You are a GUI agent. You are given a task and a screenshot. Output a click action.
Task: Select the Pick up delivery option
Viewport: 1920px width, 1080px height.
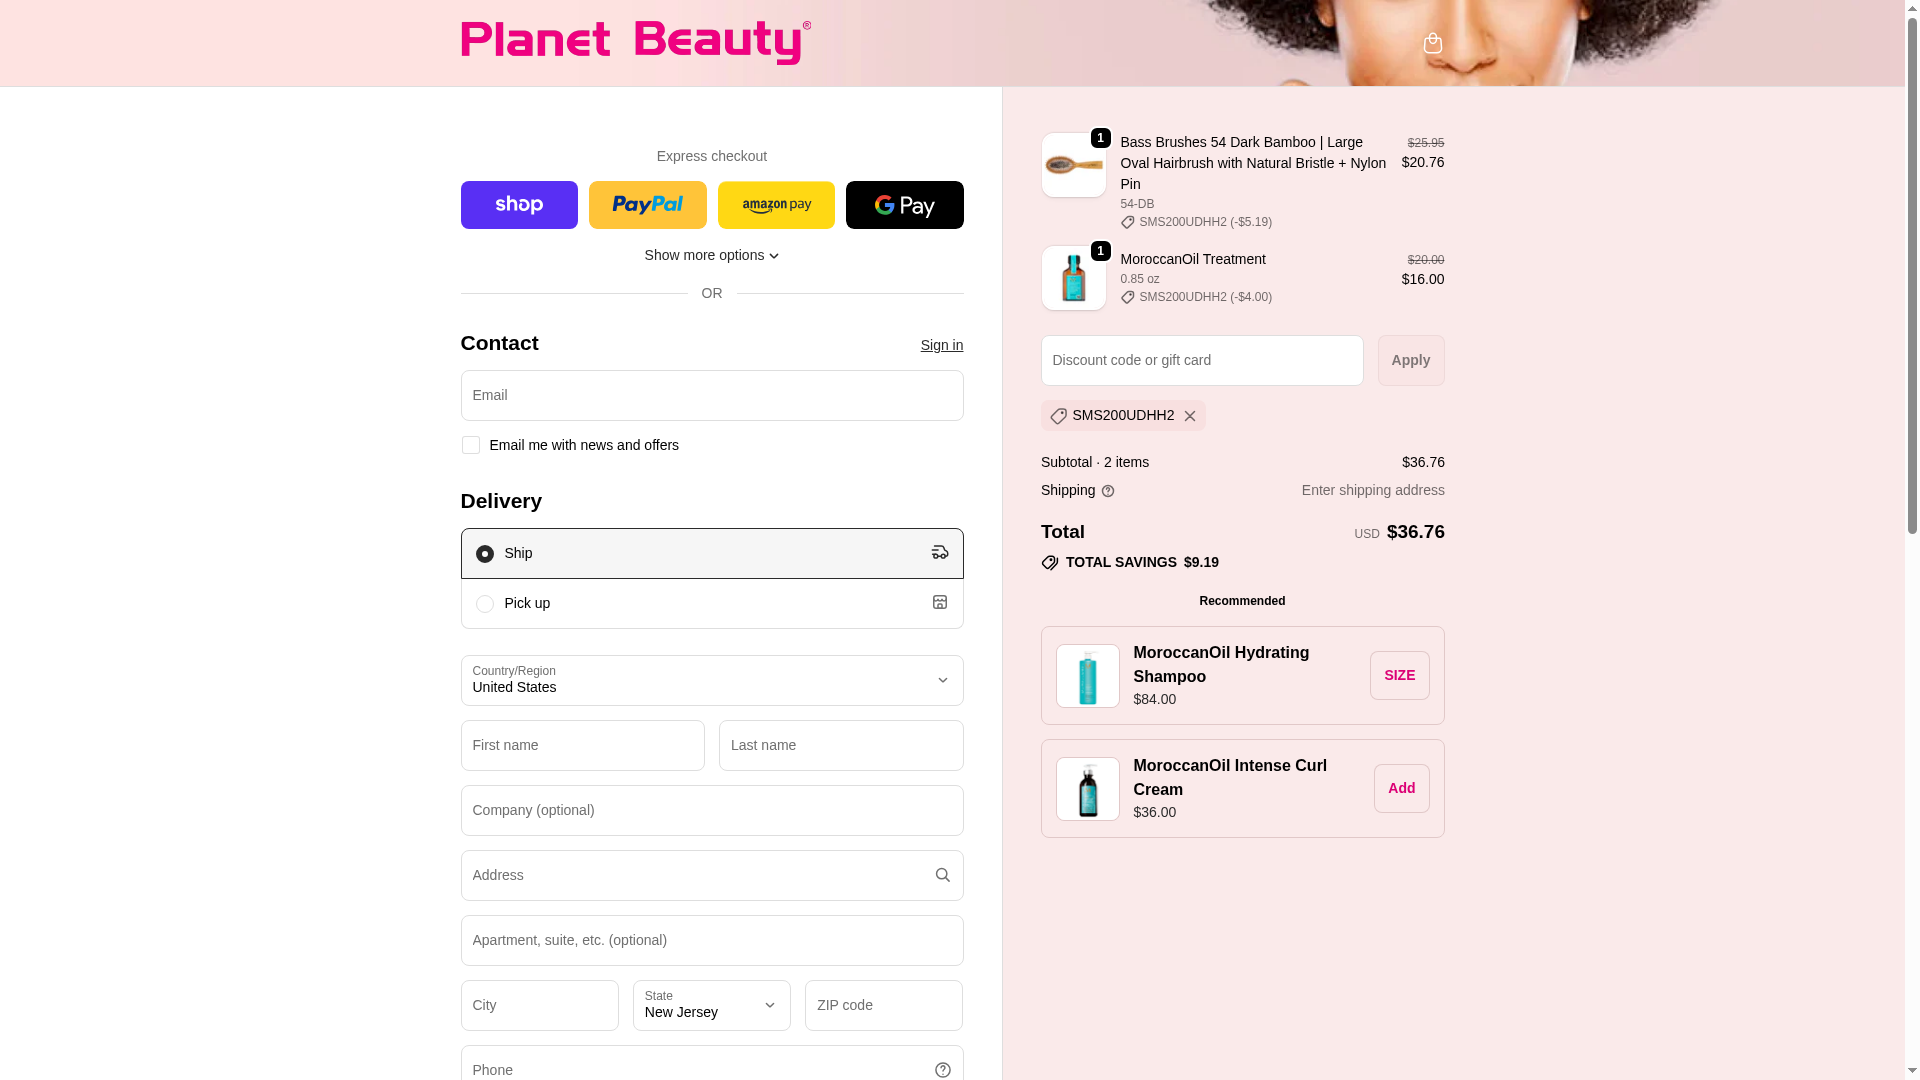click(x=712, y=604)
